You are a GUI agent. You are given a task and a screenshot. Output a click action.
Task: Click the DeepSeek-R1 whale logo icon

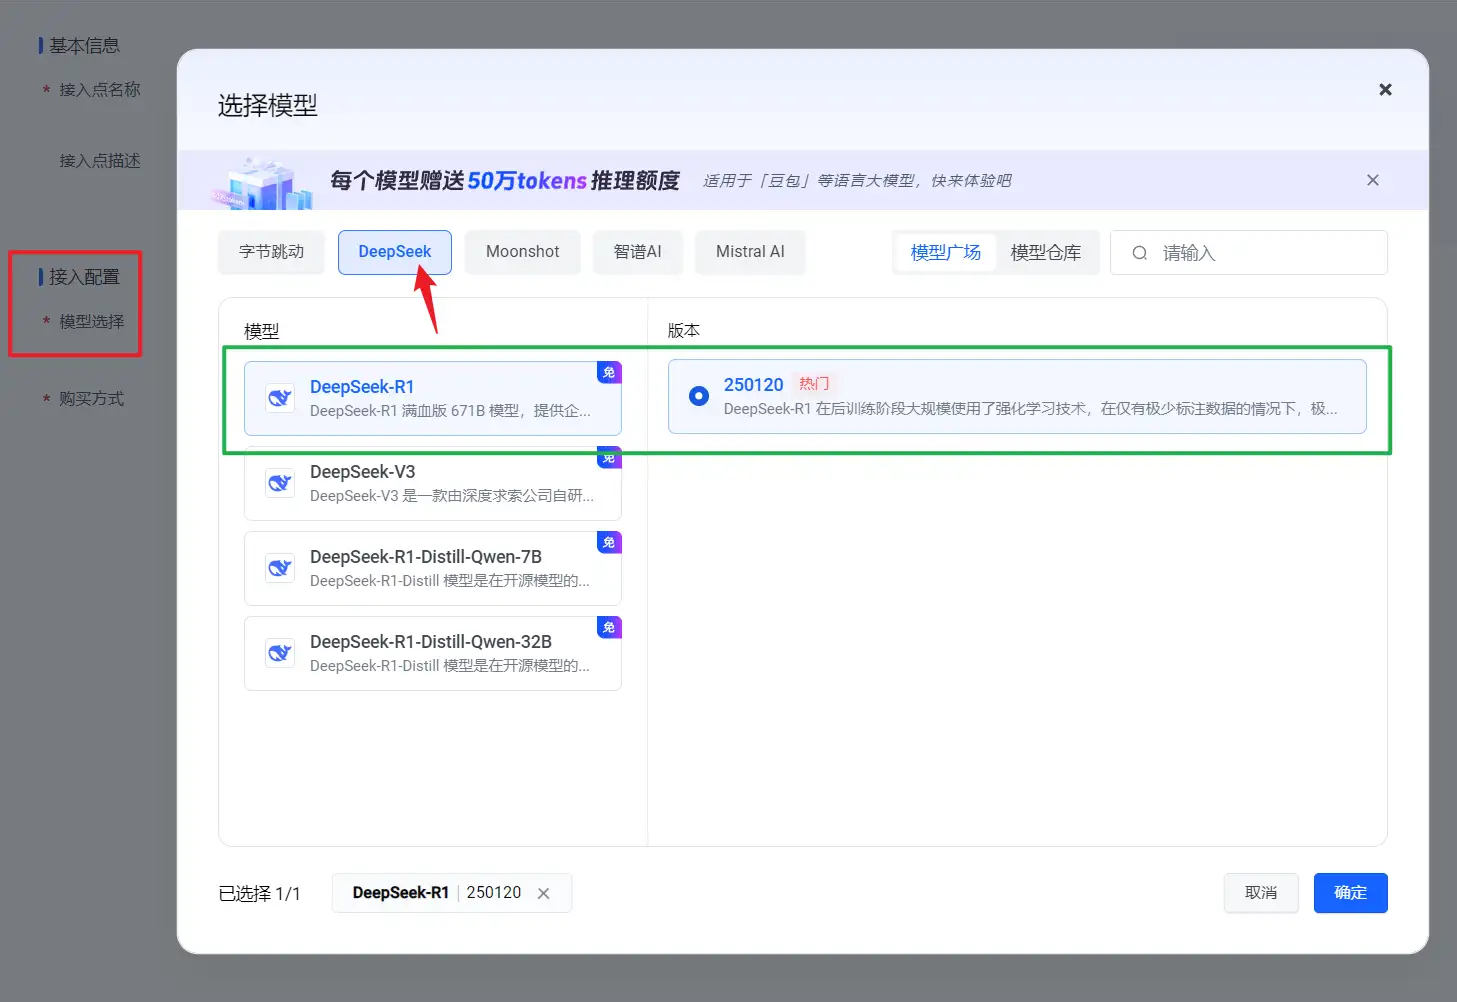tap(280, 398)
